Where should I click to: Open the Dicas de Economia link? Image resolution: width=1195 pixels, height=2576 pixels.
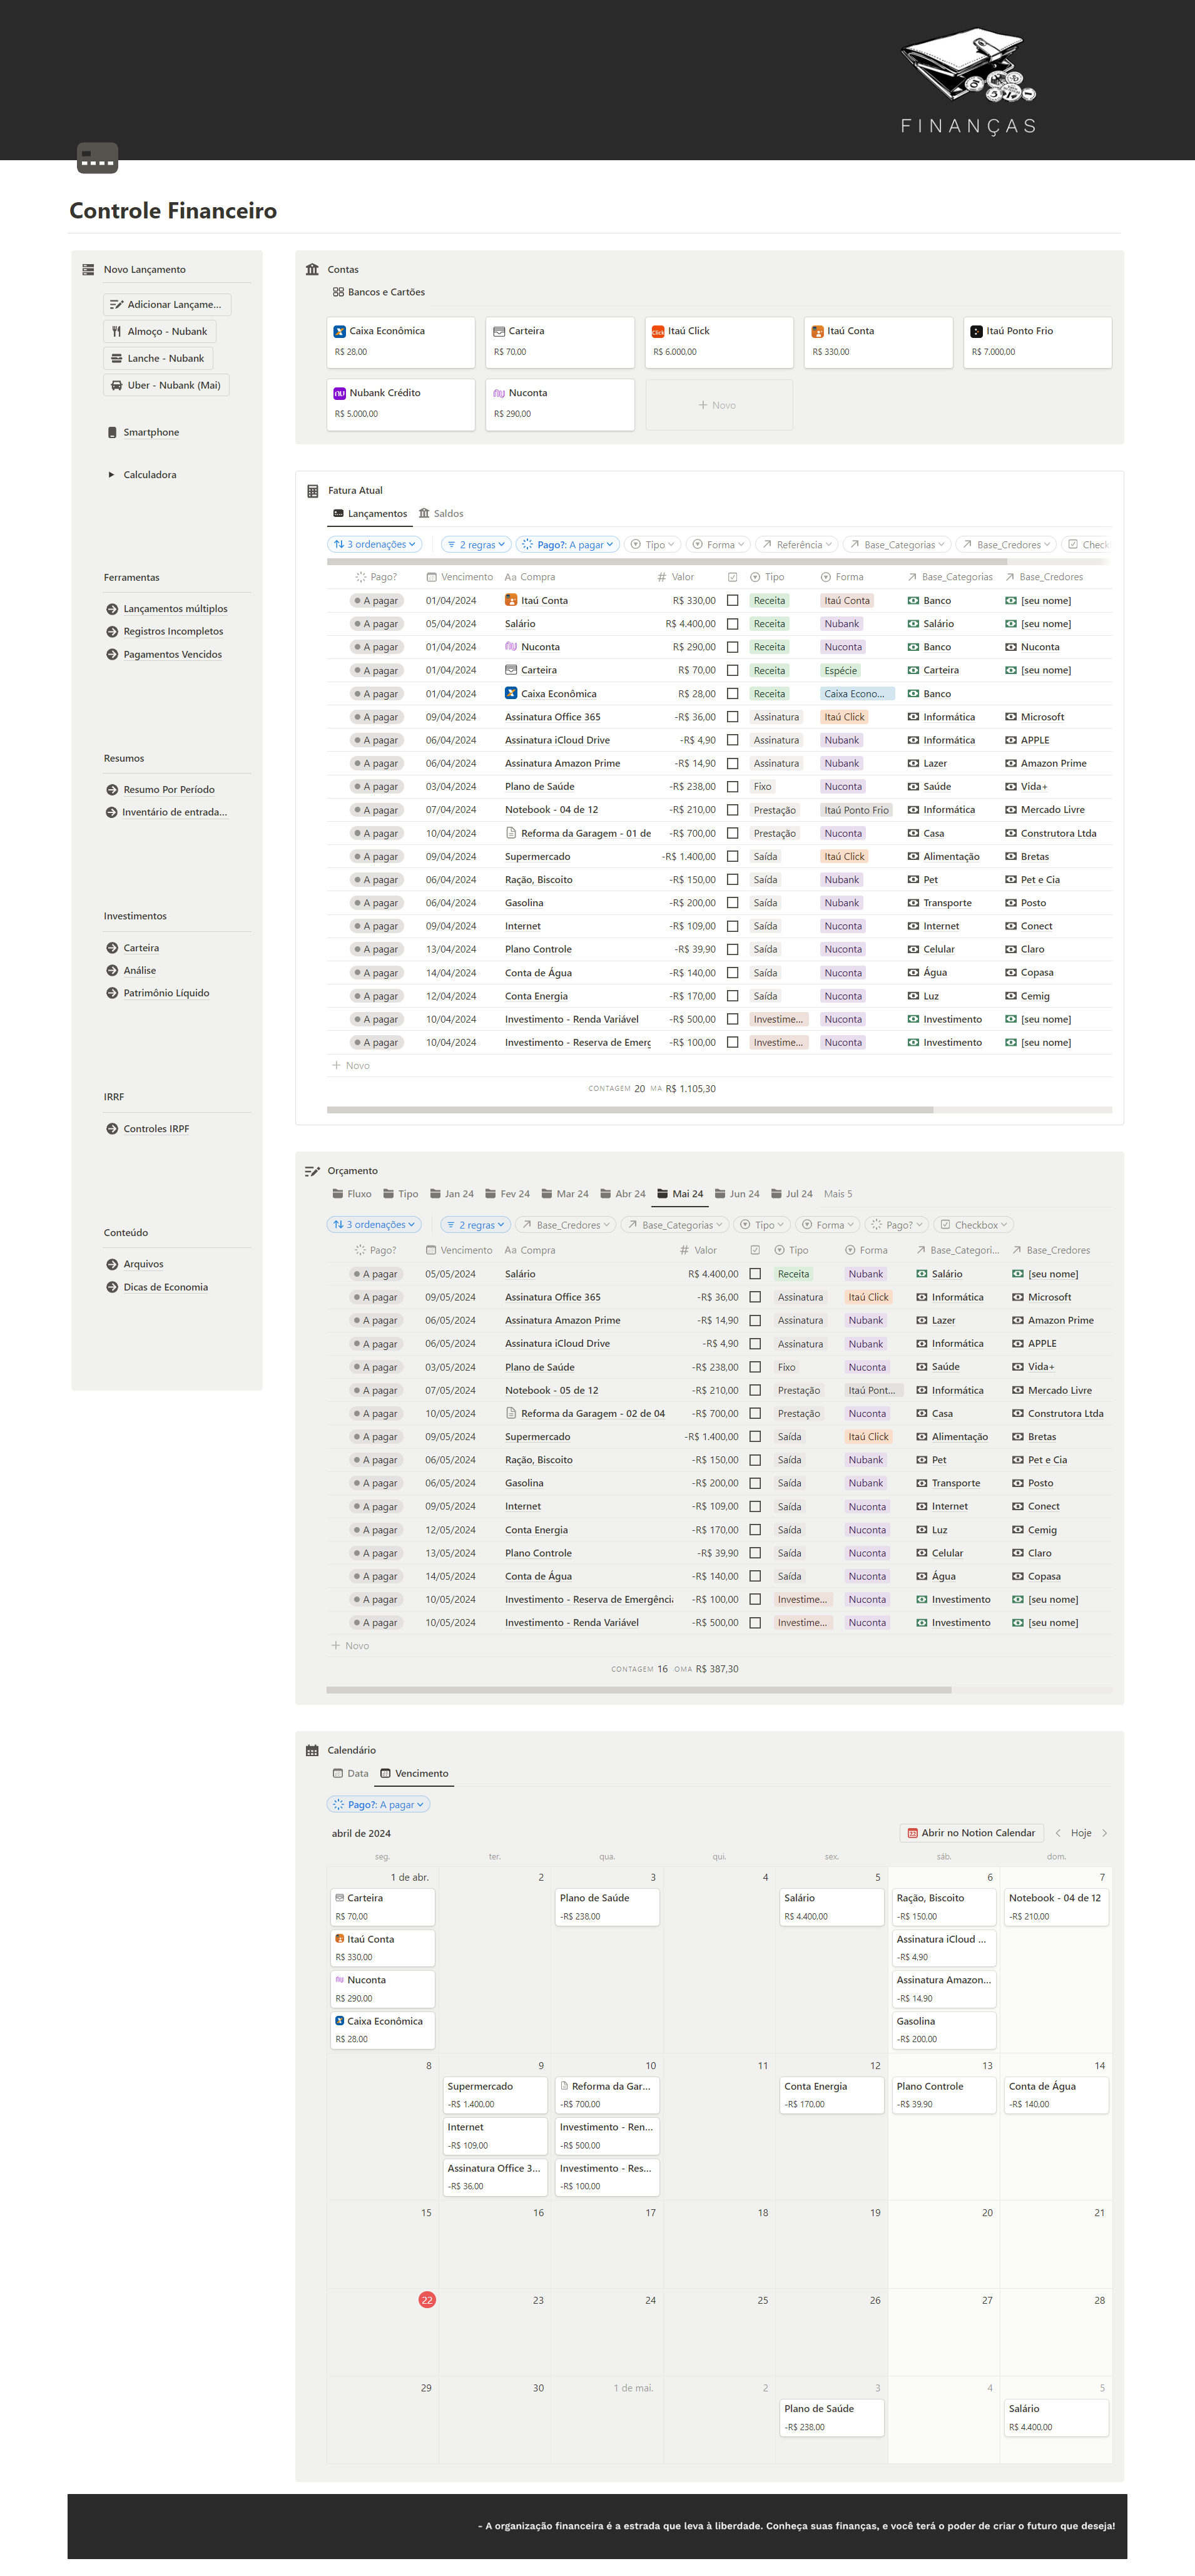click(x=165, y=1287)
